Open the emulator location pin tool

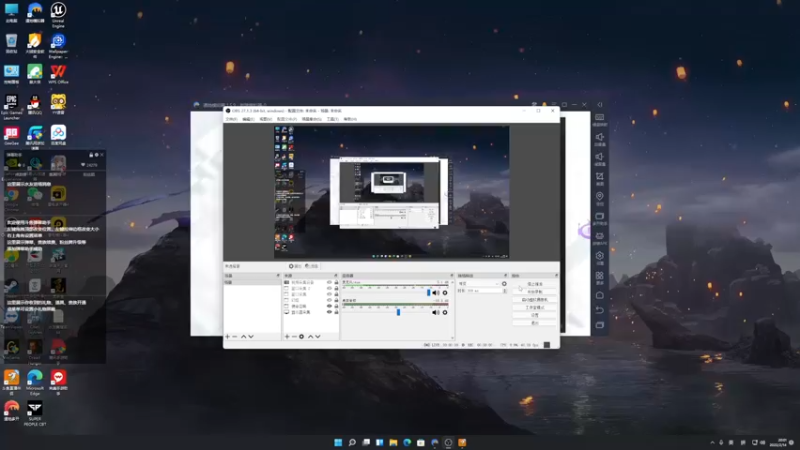coord(599,196)
